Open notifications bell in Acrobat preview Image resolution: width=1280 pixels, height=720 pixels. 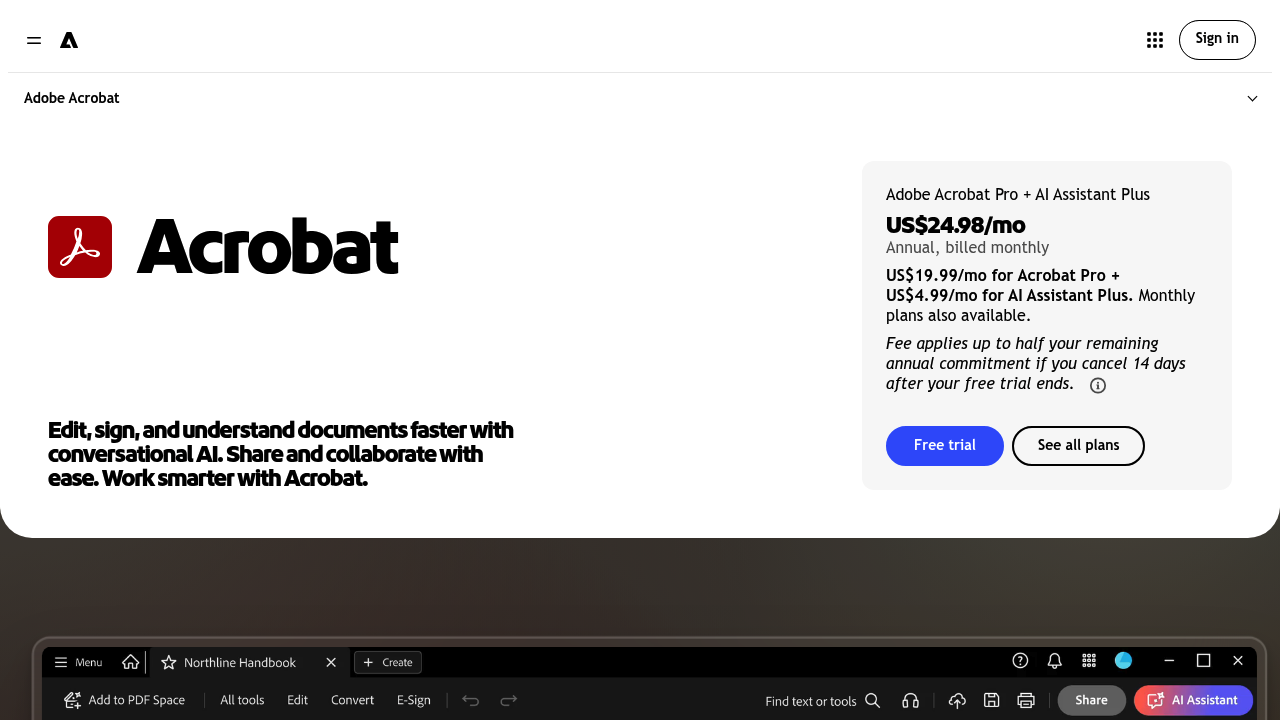click(x=1054, y=661)
